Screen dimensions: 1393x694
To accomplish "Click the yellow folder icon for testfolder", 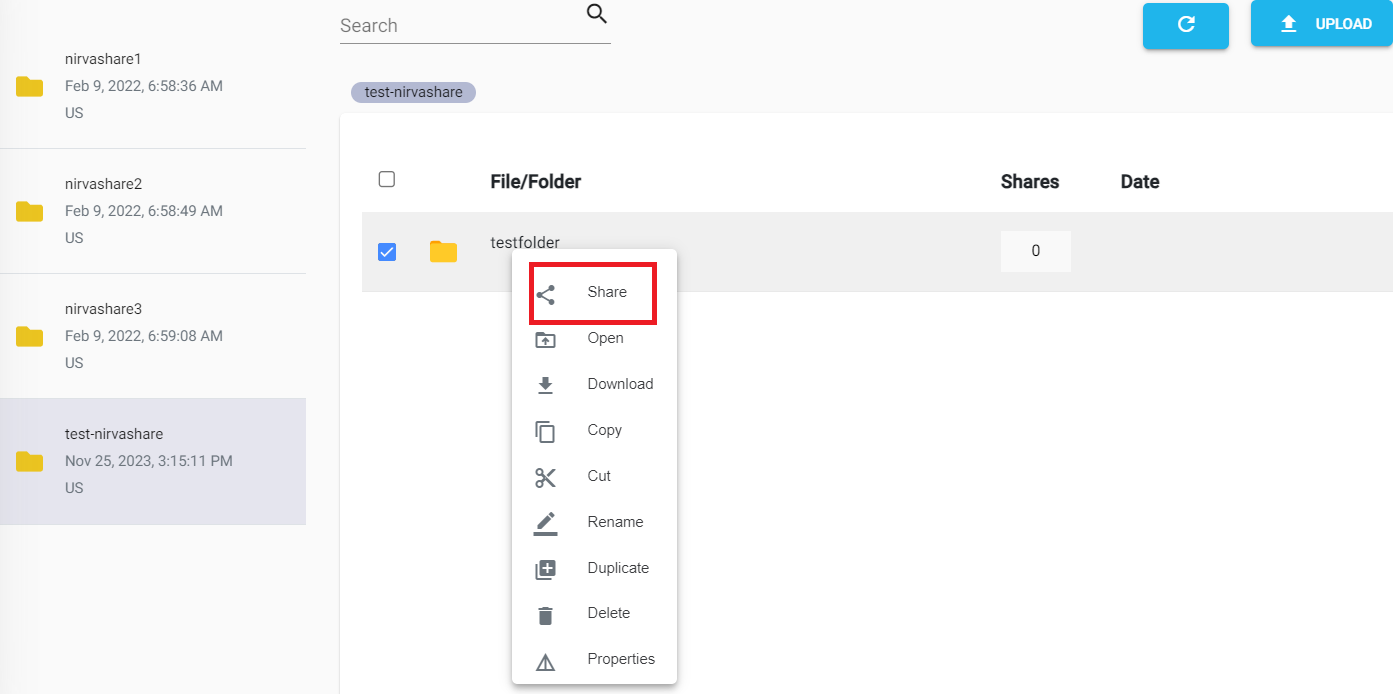I will pyautogui.click(x=443, y=251).
